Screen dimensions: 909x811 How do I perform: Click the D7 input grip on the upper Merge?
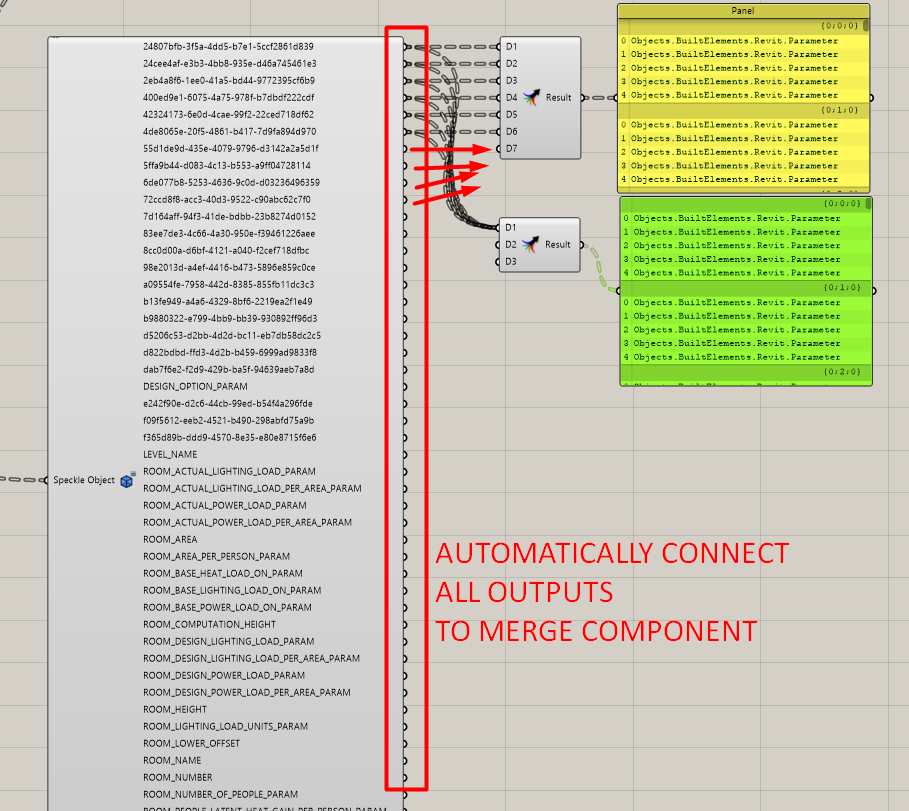(x=497, y=147)
